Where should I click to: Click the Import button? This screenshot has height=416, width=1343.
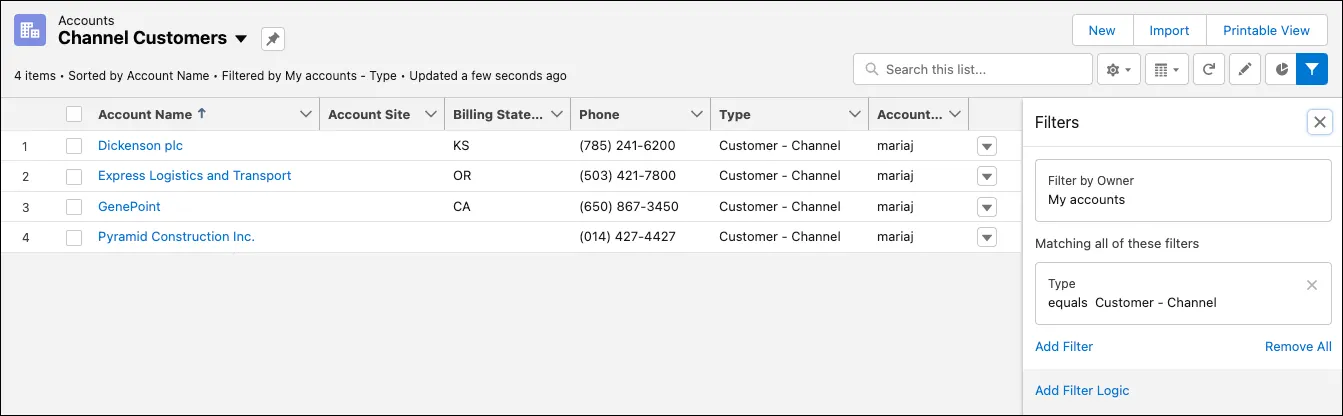tap(1169, 30)
